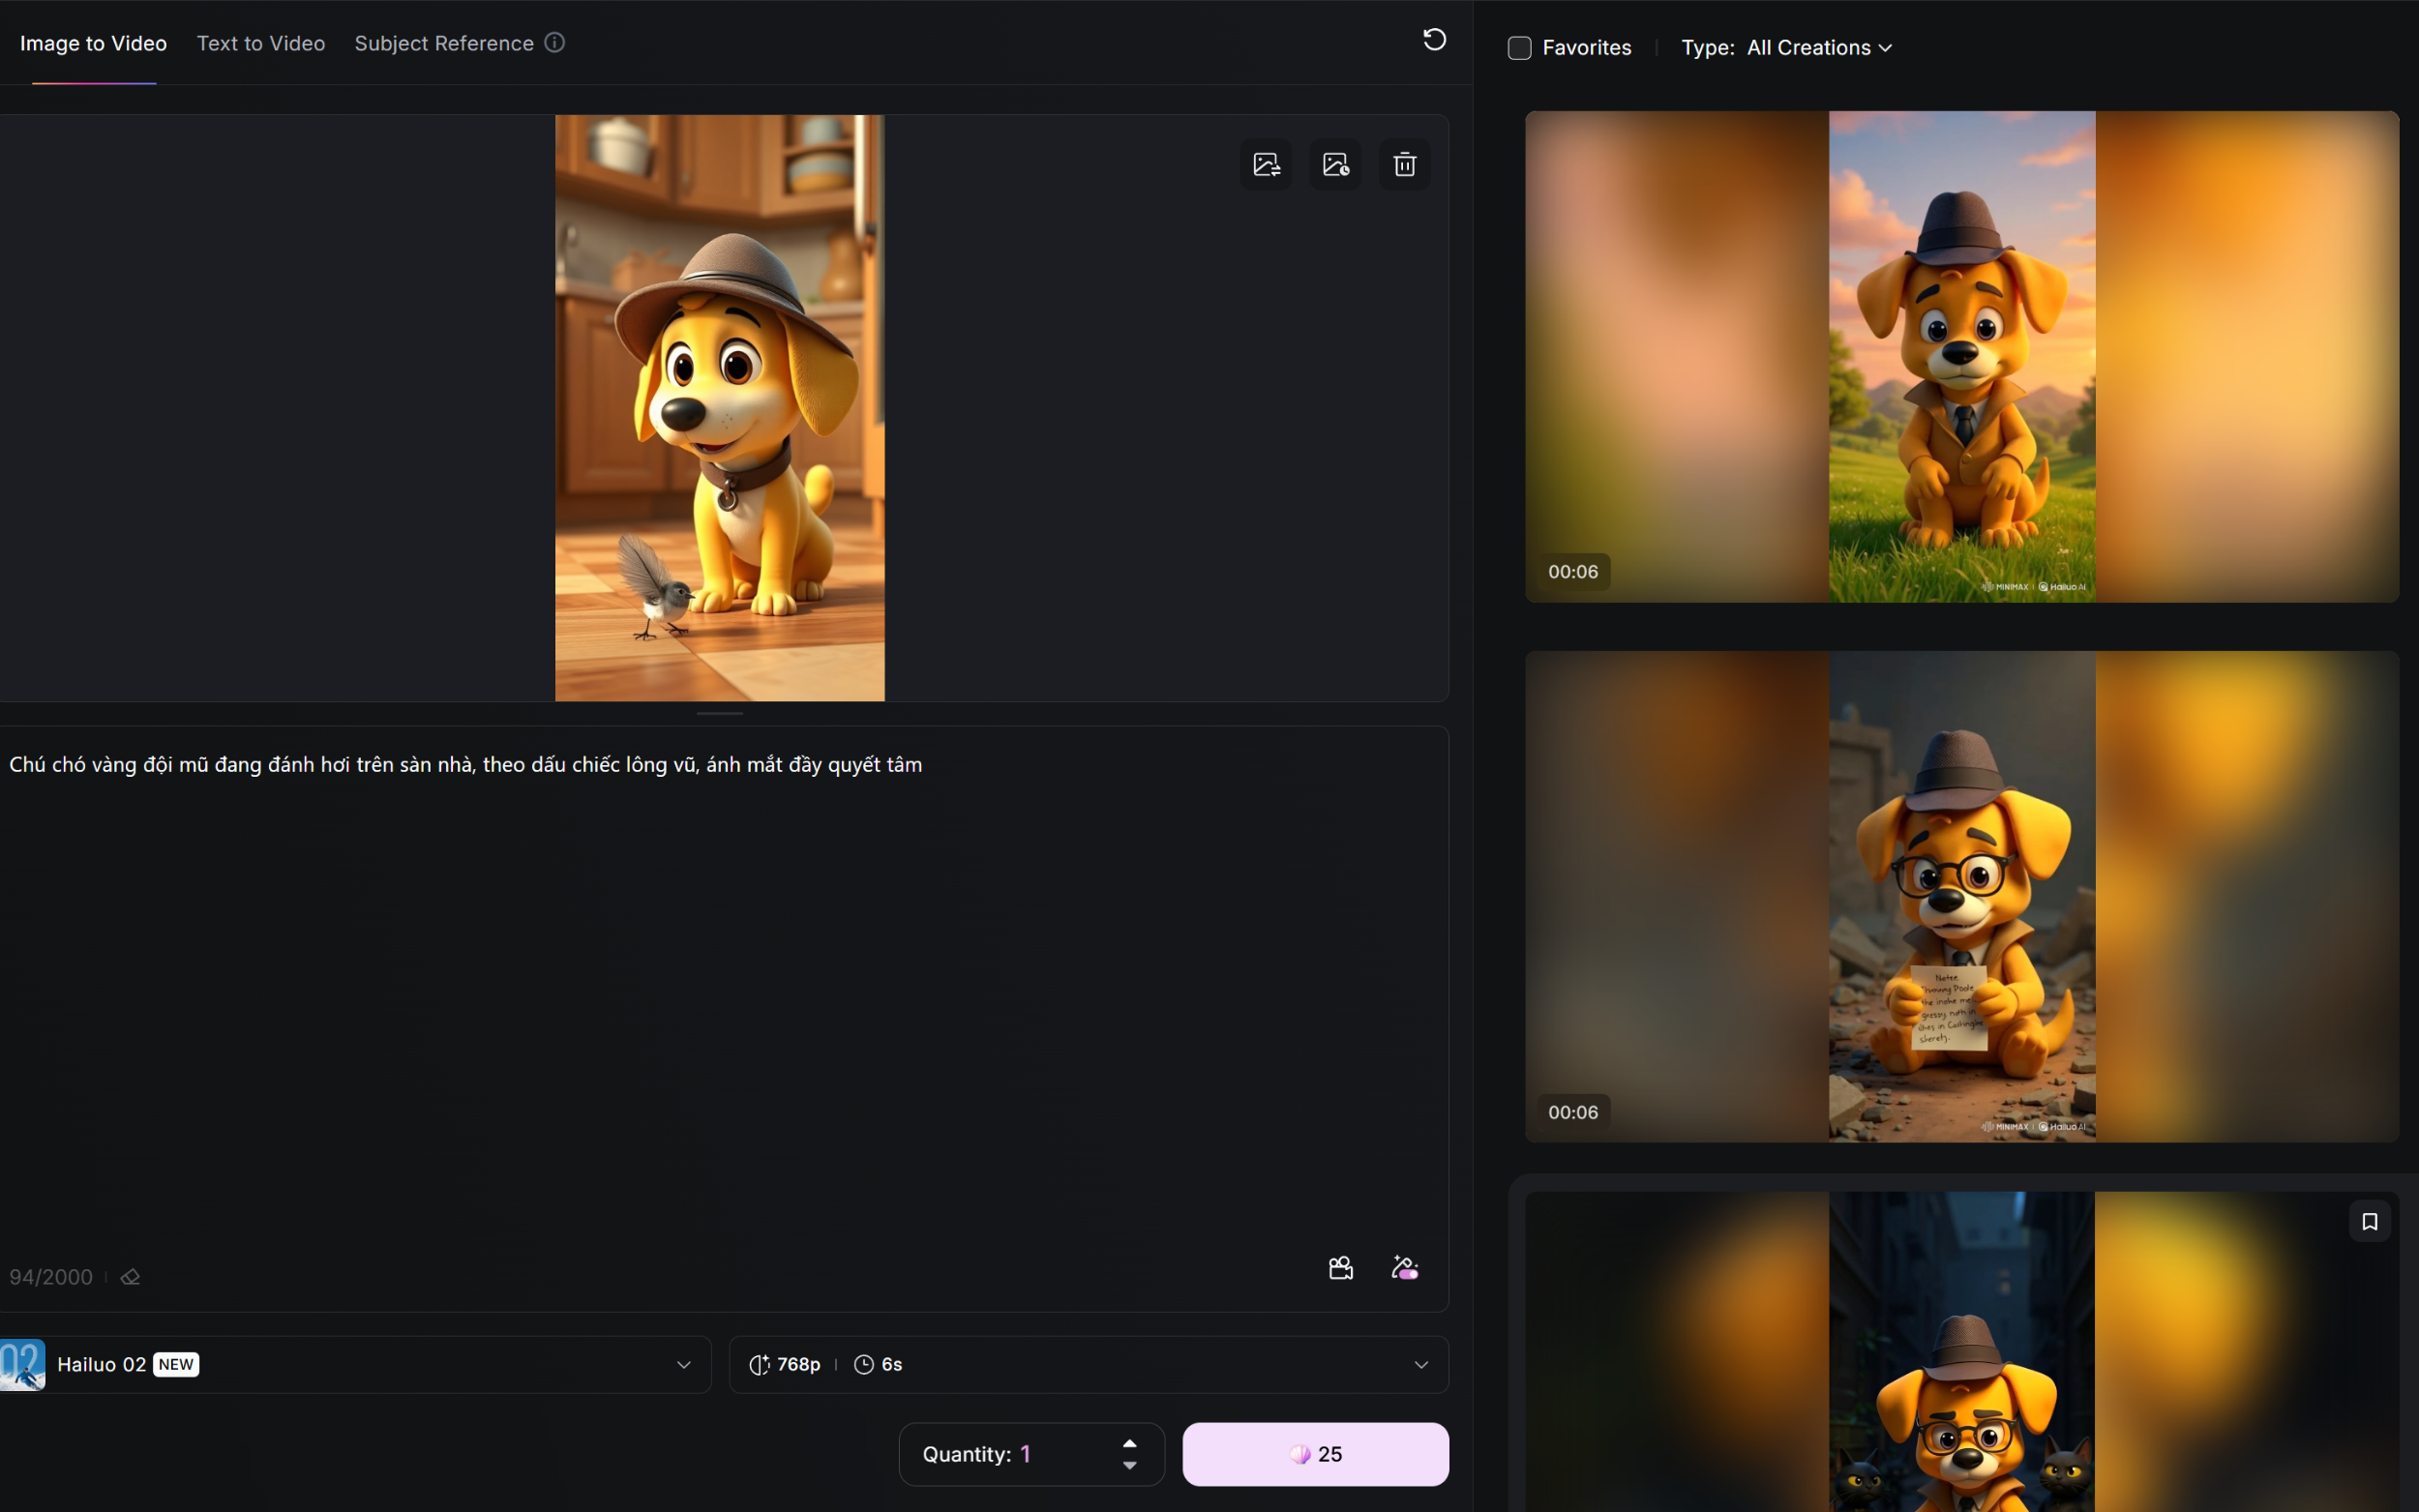The height and width of the screenshot is (1512, 2419).
Task: Check the Favorites checkbox
Action: tap(1519, 48)
